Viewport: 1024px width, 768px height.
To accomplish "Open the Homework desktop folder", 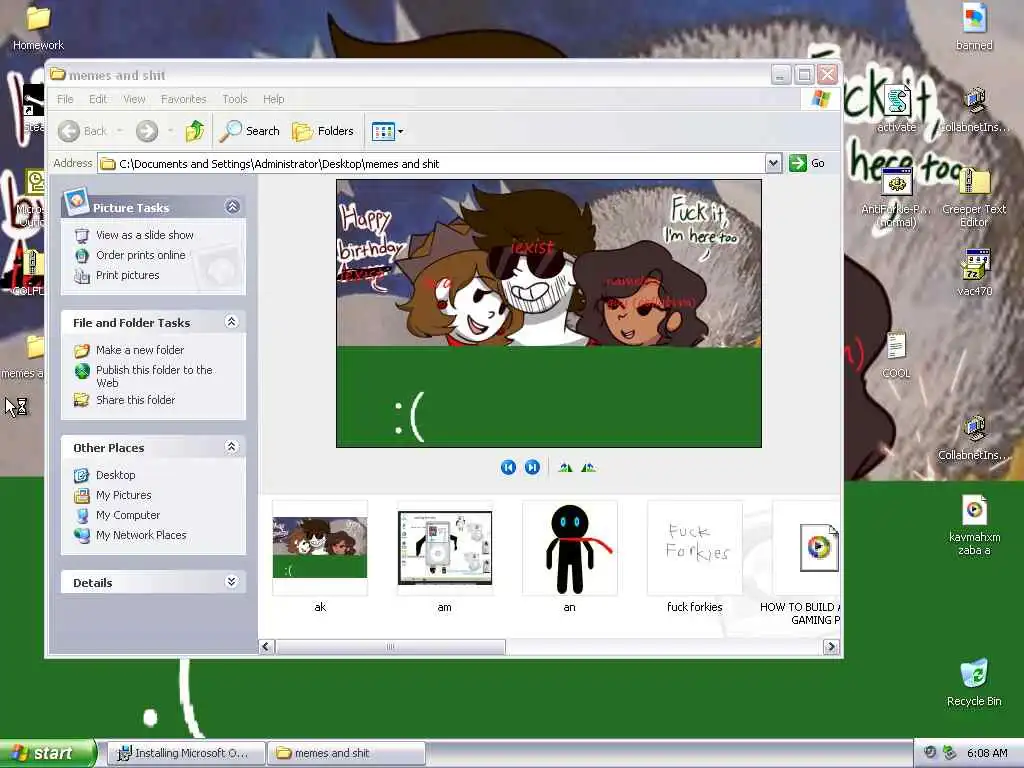I will click(x=38, y=27).
